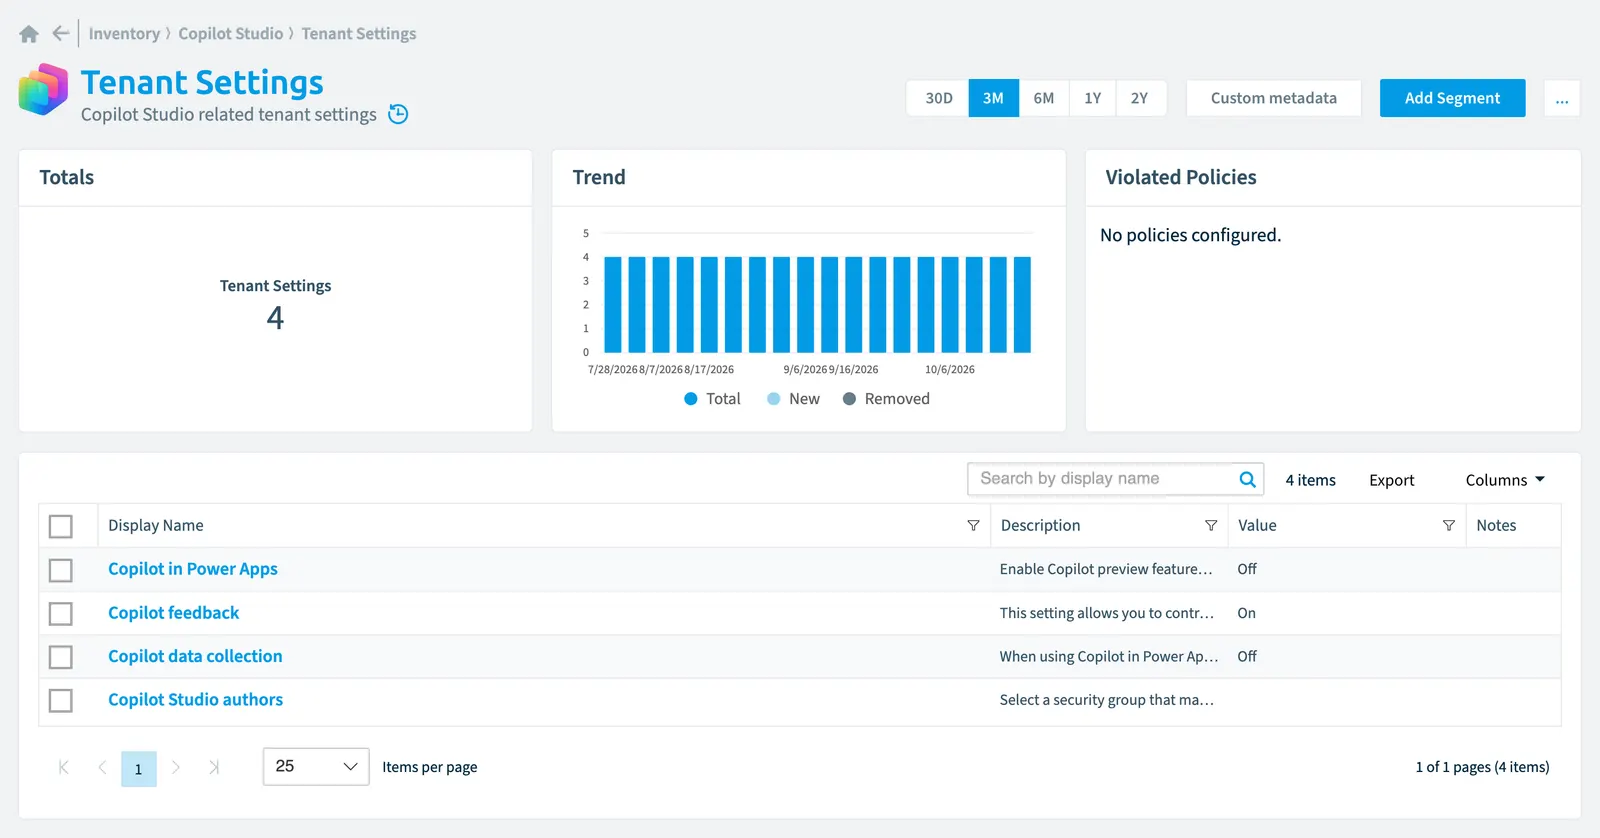Screen dimensions: 1600x838
Task: Go to last page pager icon
Action: 214,767
